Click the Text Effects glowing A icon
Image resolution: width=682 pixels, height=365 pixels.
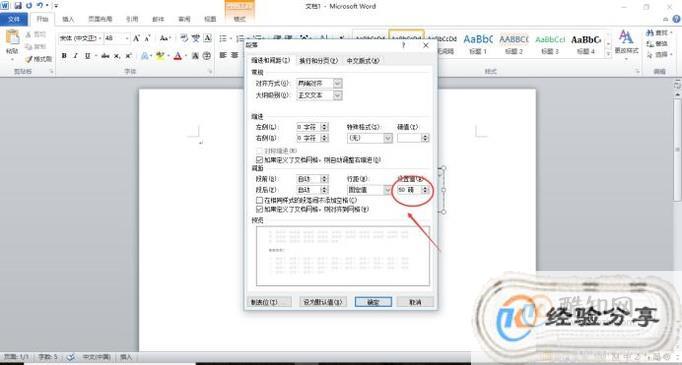pos(145,56)
